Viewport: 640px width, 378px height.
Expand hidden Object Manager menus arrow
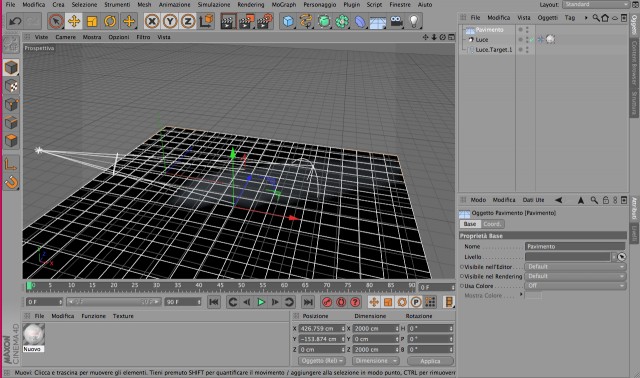[x=586, y=18]
